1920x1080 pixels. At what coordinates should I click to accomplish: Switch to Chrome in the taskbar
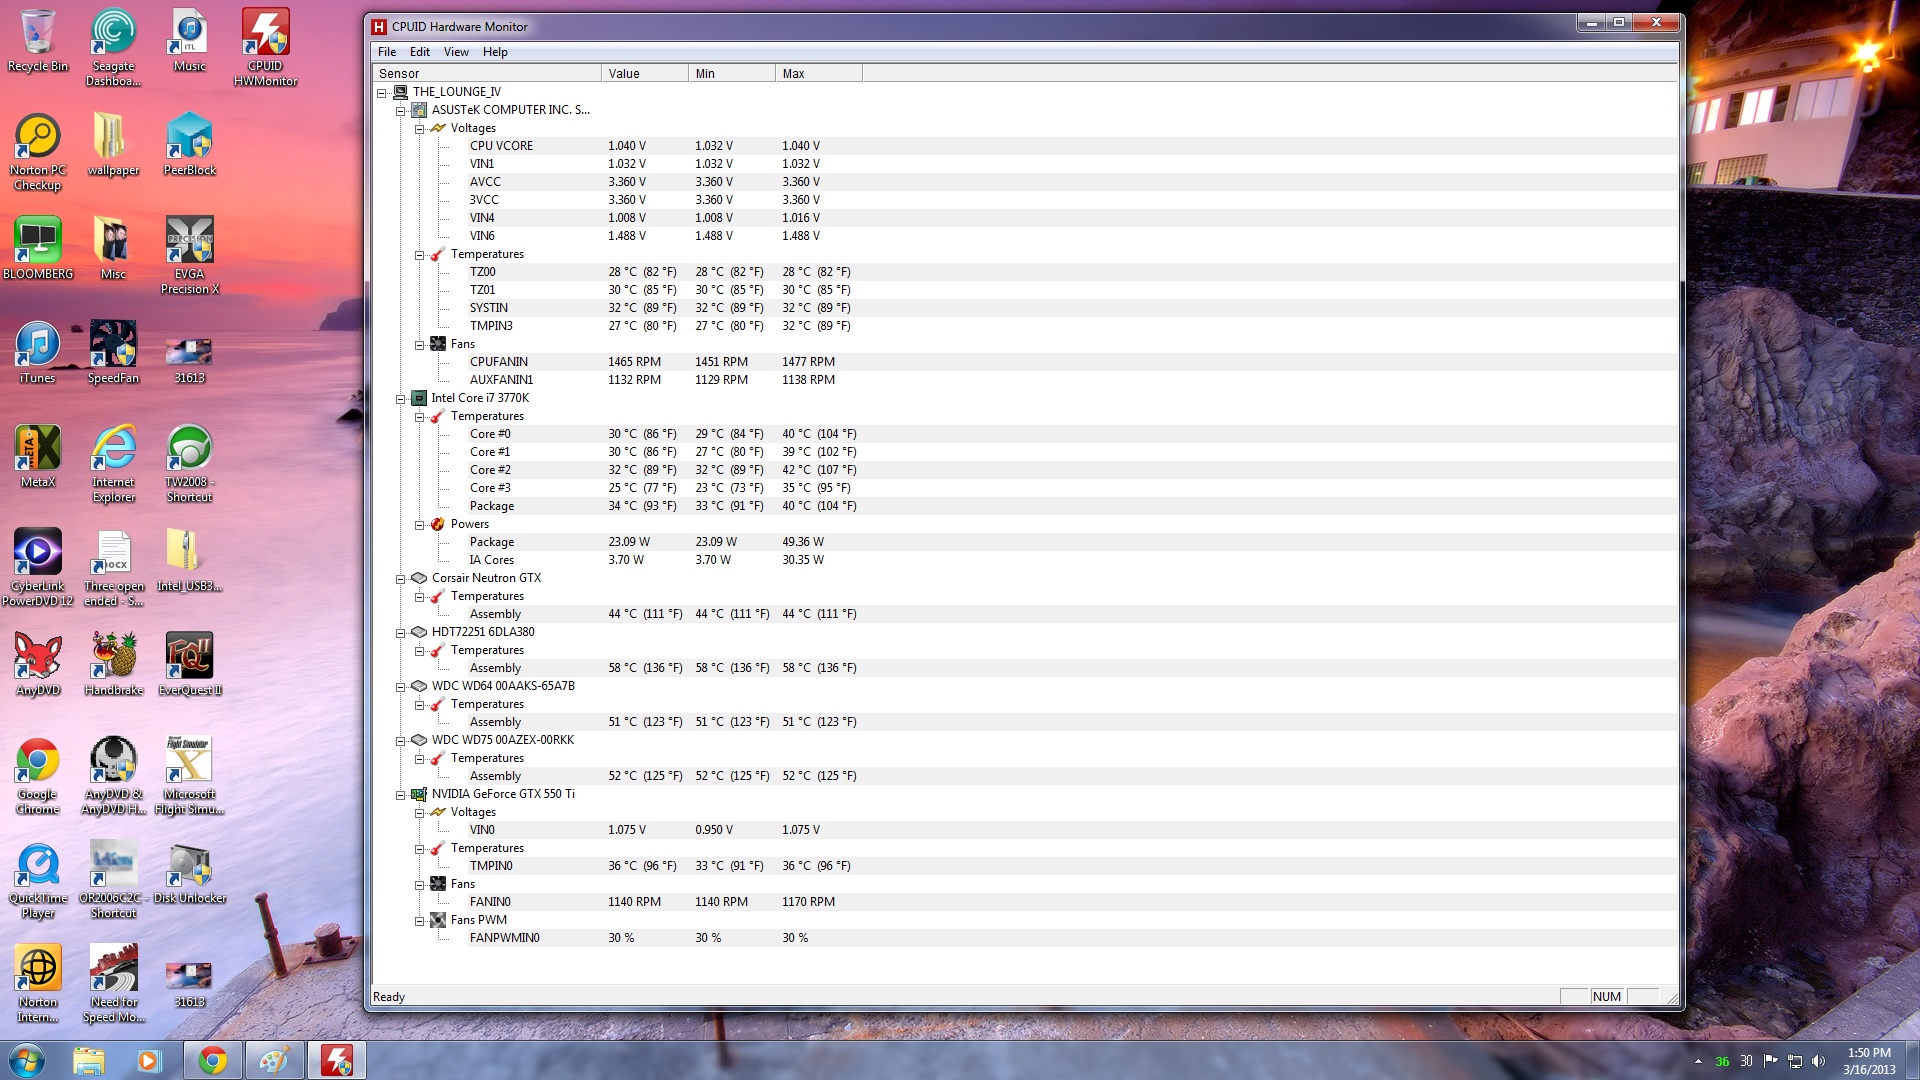tap(212, 1060)
